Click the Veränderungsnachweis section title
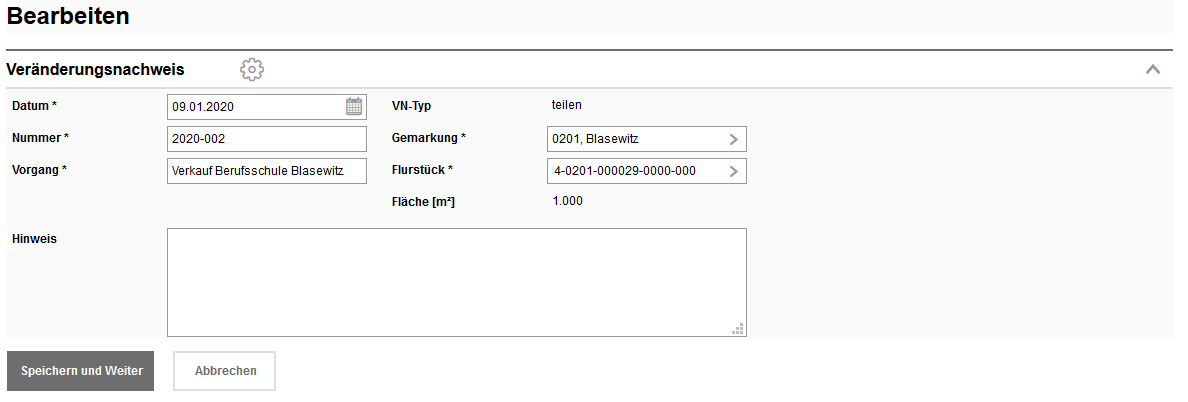 95,69
